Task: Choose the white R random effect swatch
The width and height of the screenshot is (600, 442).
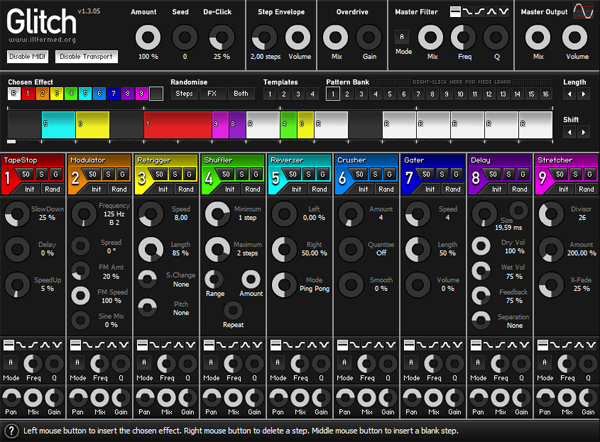Action: pos(14,94)
